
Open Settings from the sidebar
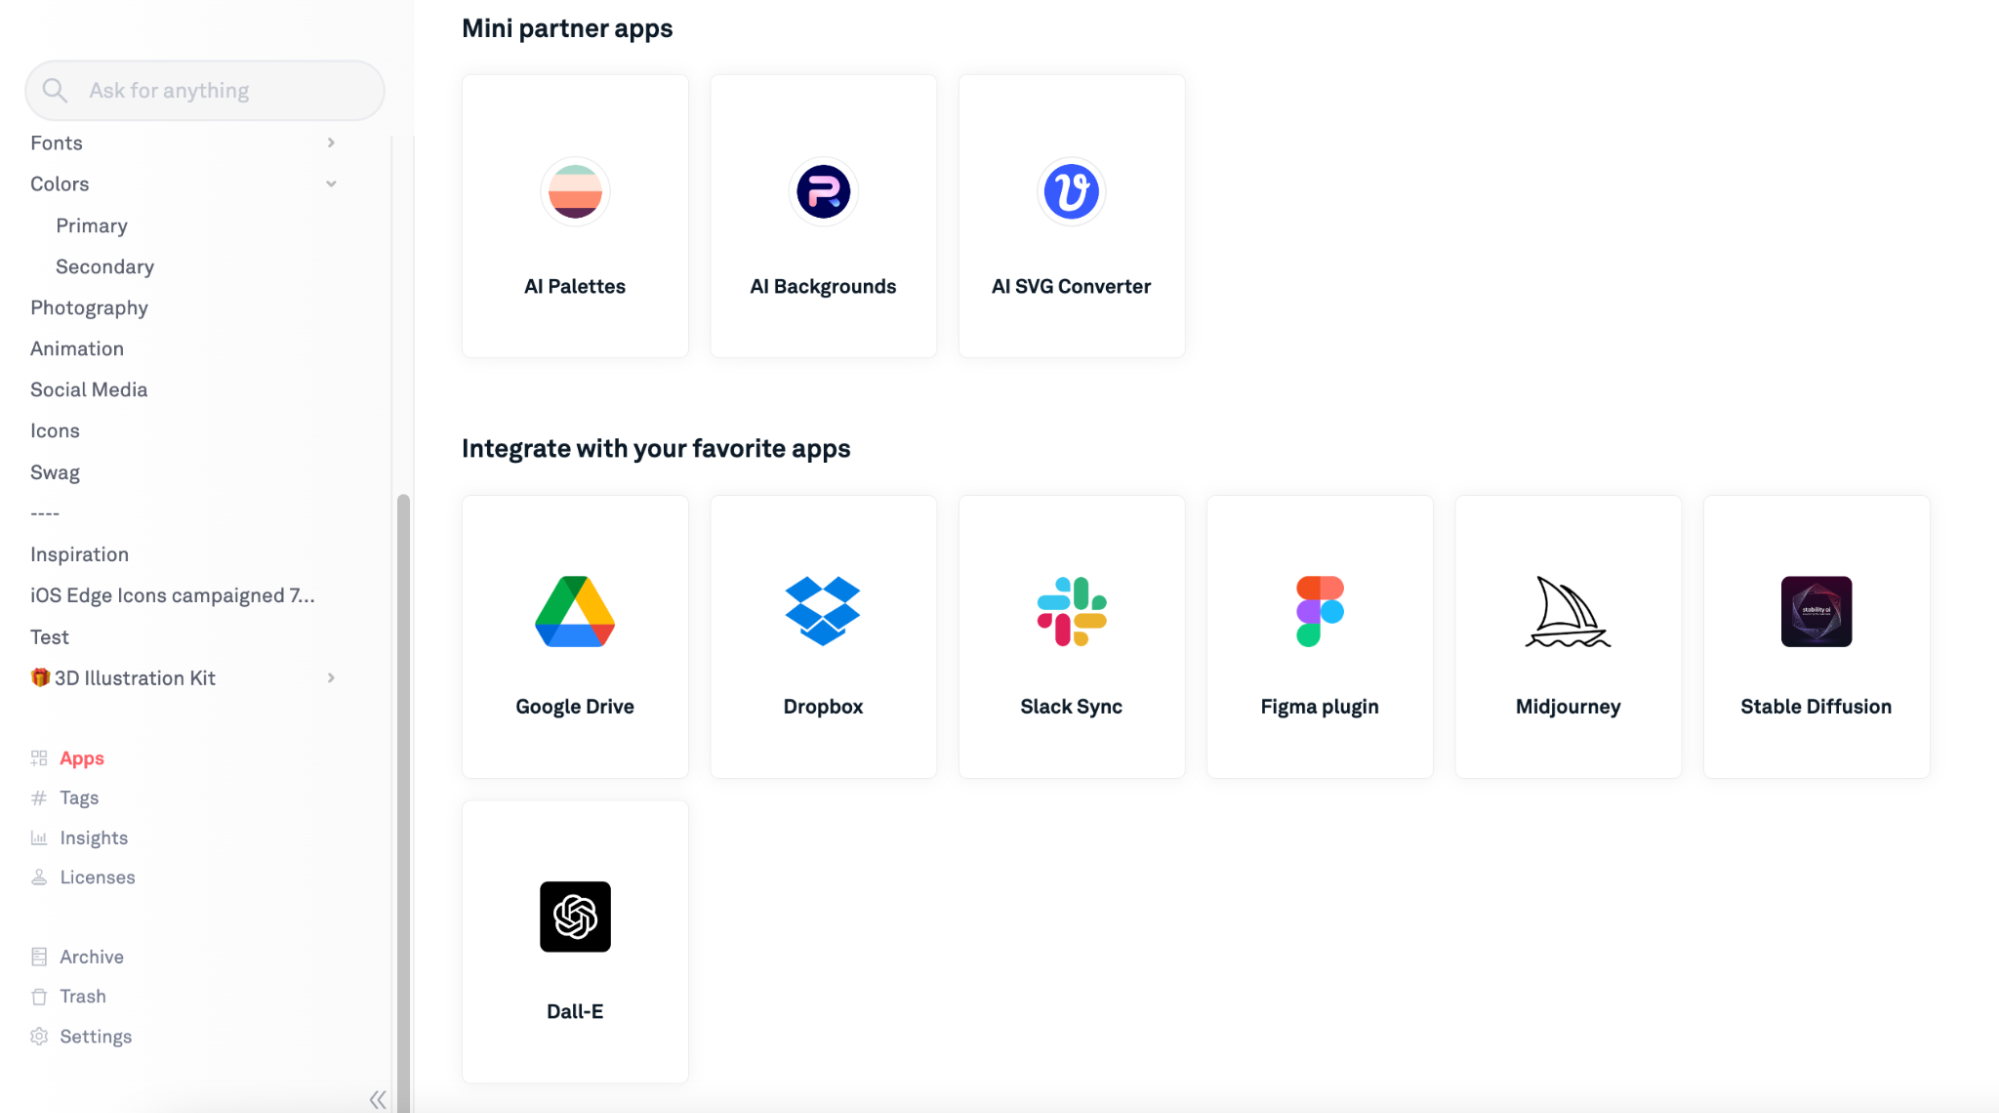[x=95, y=1036]
